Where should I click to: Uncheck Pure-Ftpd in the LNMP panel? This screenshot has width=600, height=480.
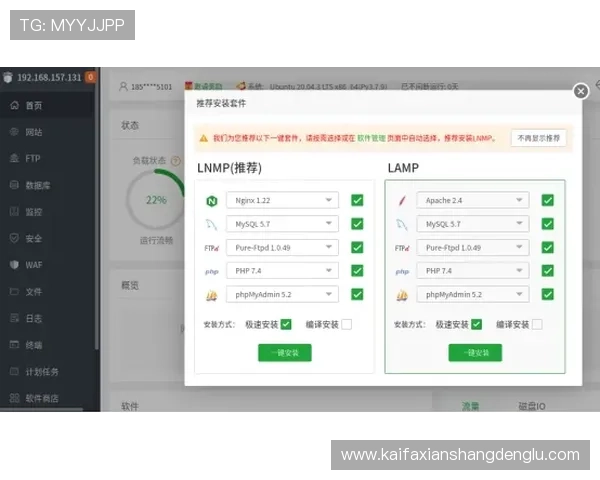coord(357,247)
